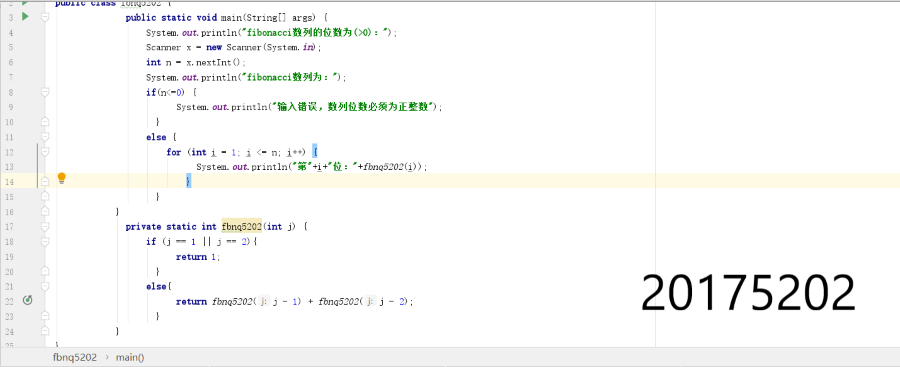Click the fold end marker on line 23

click(x=45, y=316)
